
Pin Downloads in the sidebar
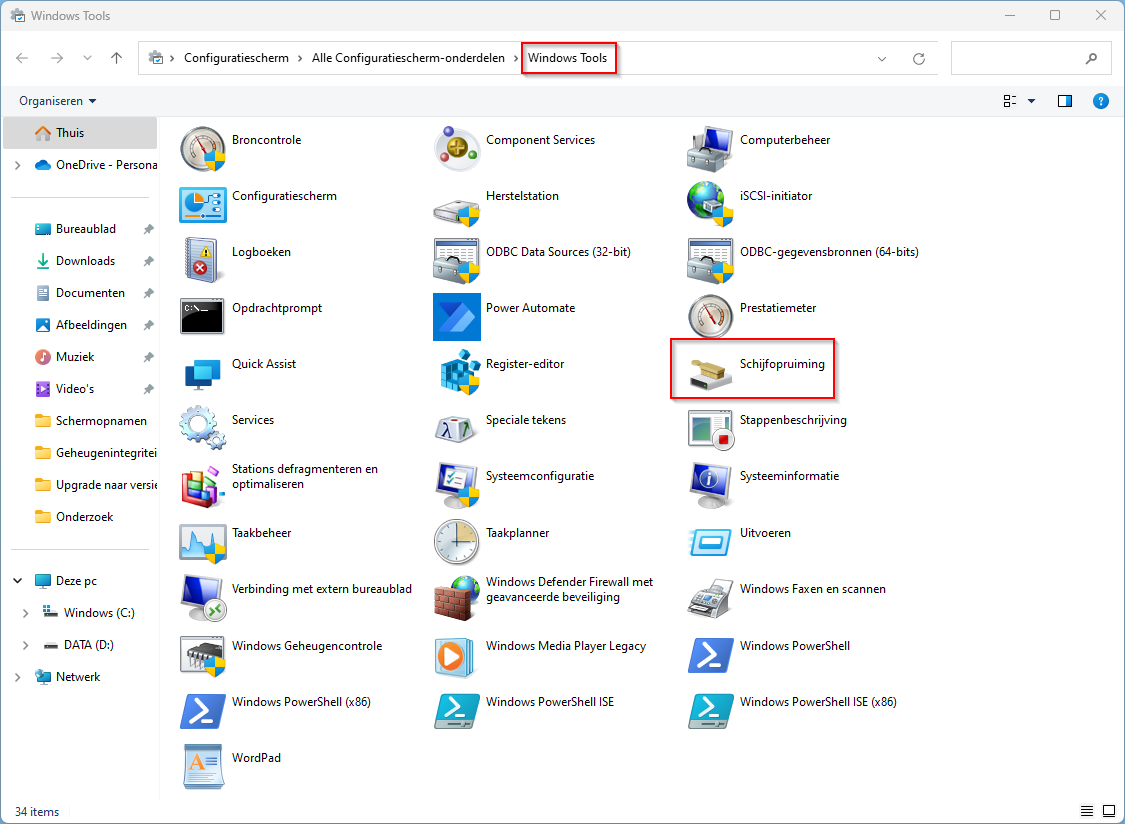pyautogui.click(x=147, y=260)
